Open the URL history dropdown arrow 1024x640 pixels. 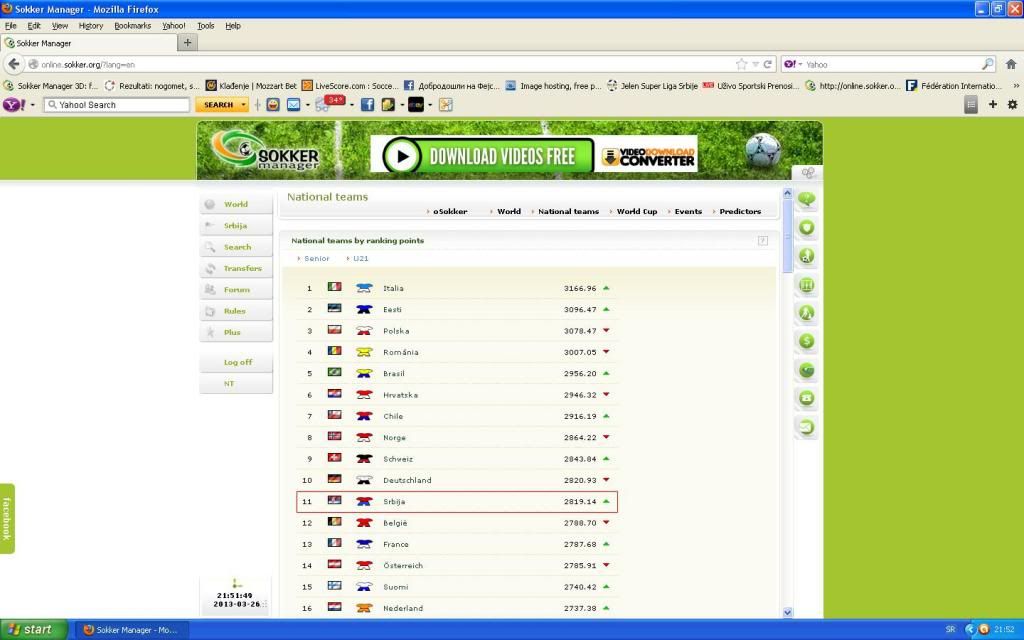[x=756, y=64]
